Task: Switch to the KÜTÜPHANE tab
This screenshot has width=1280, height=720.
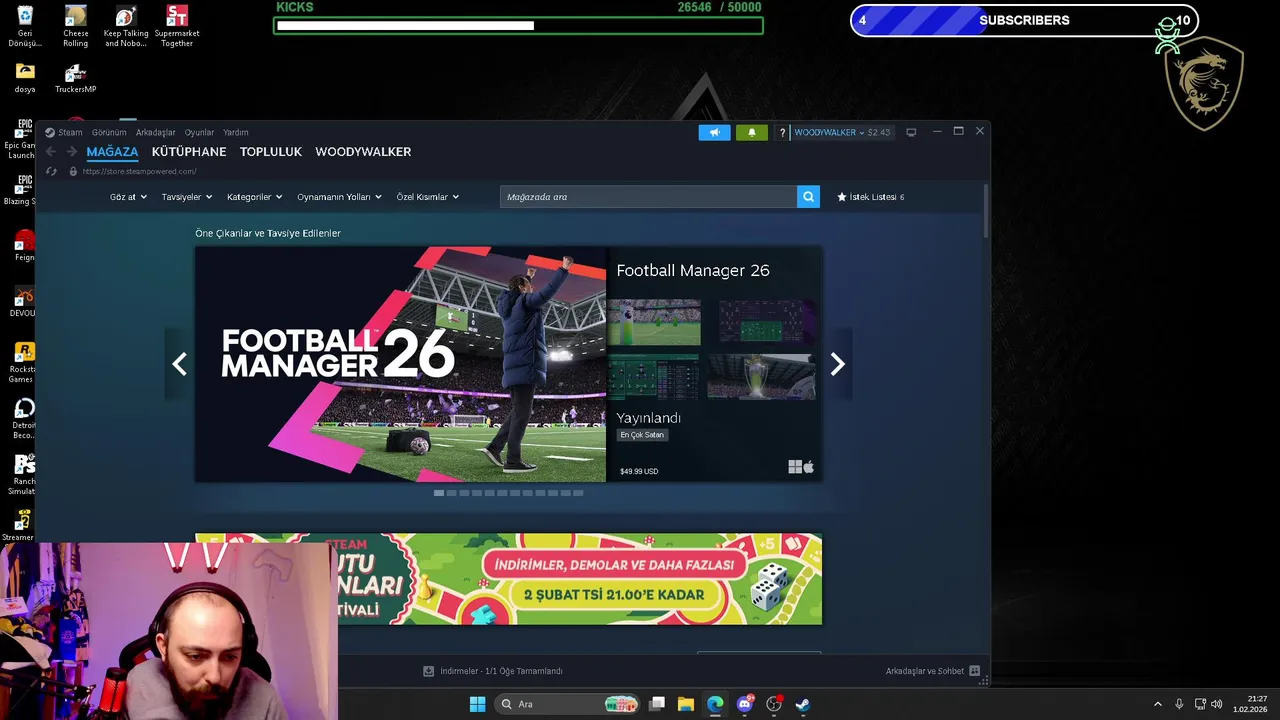Action: point(189,152)
